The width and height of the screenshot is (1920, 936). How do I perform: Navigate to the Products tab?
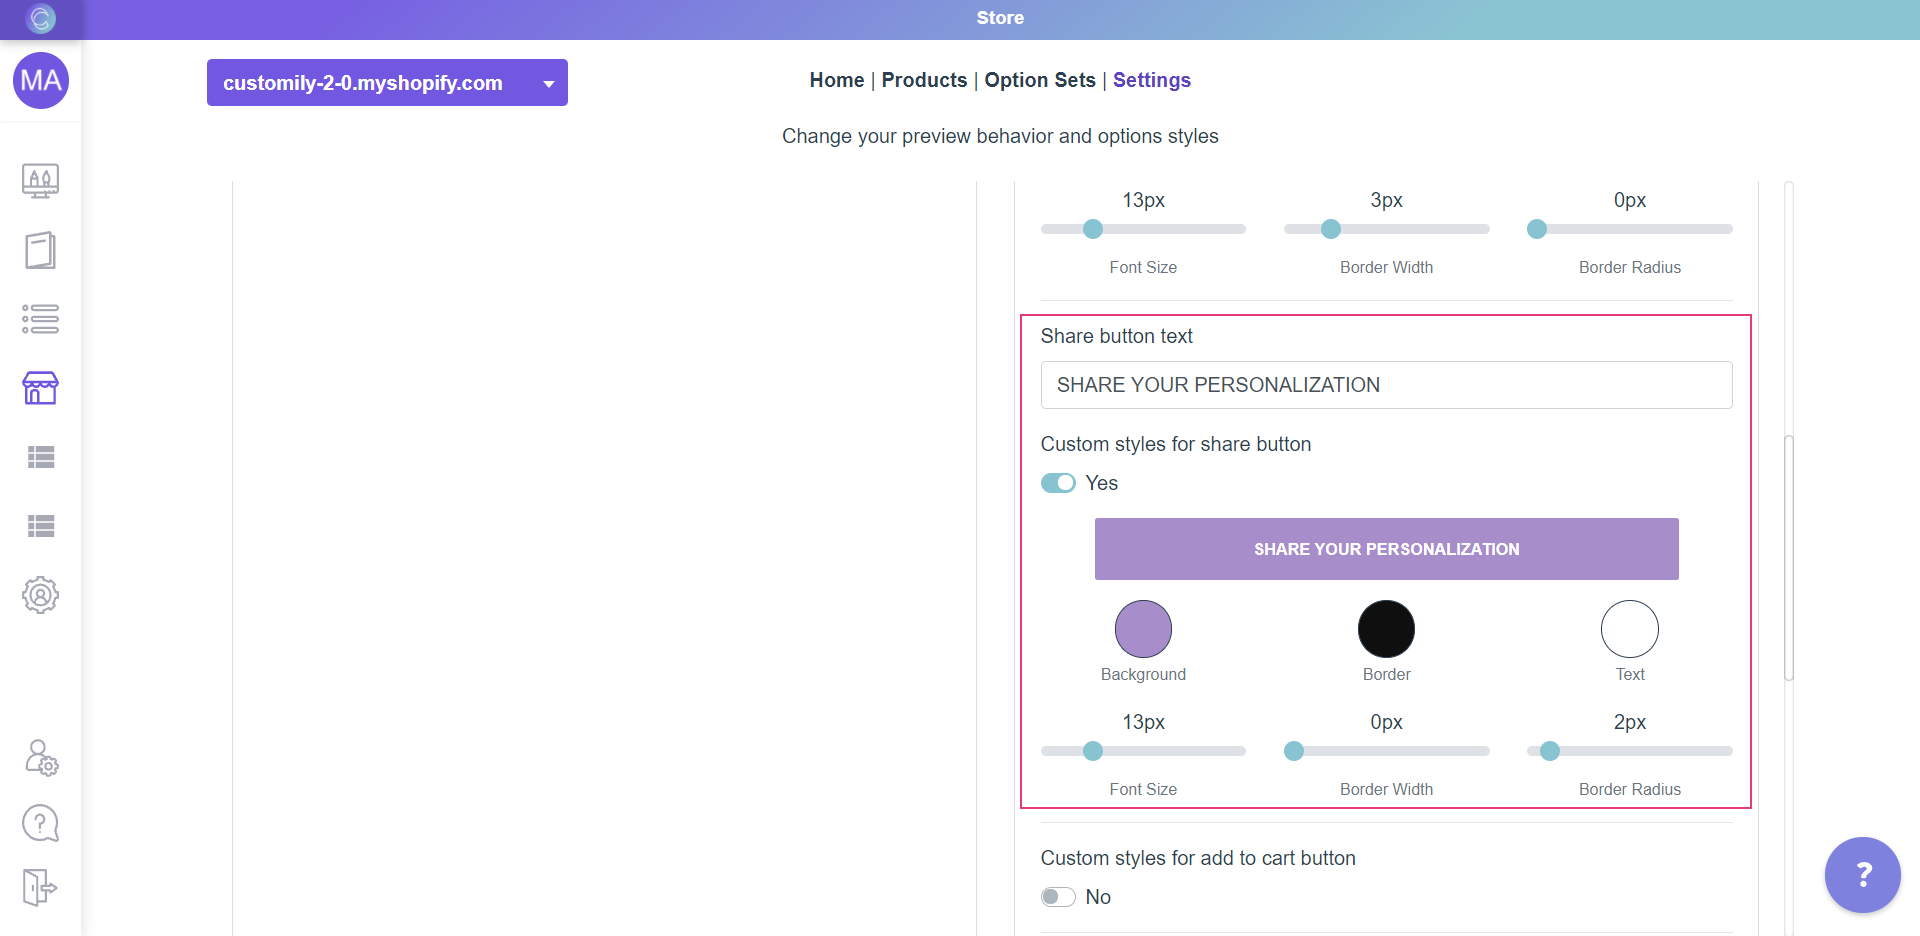[x=923, y=80]
